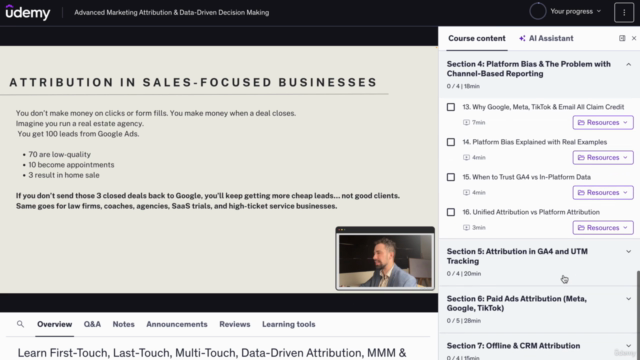
Task: Open lecture 16 Unified Attribution title
Action: point(531,212)
